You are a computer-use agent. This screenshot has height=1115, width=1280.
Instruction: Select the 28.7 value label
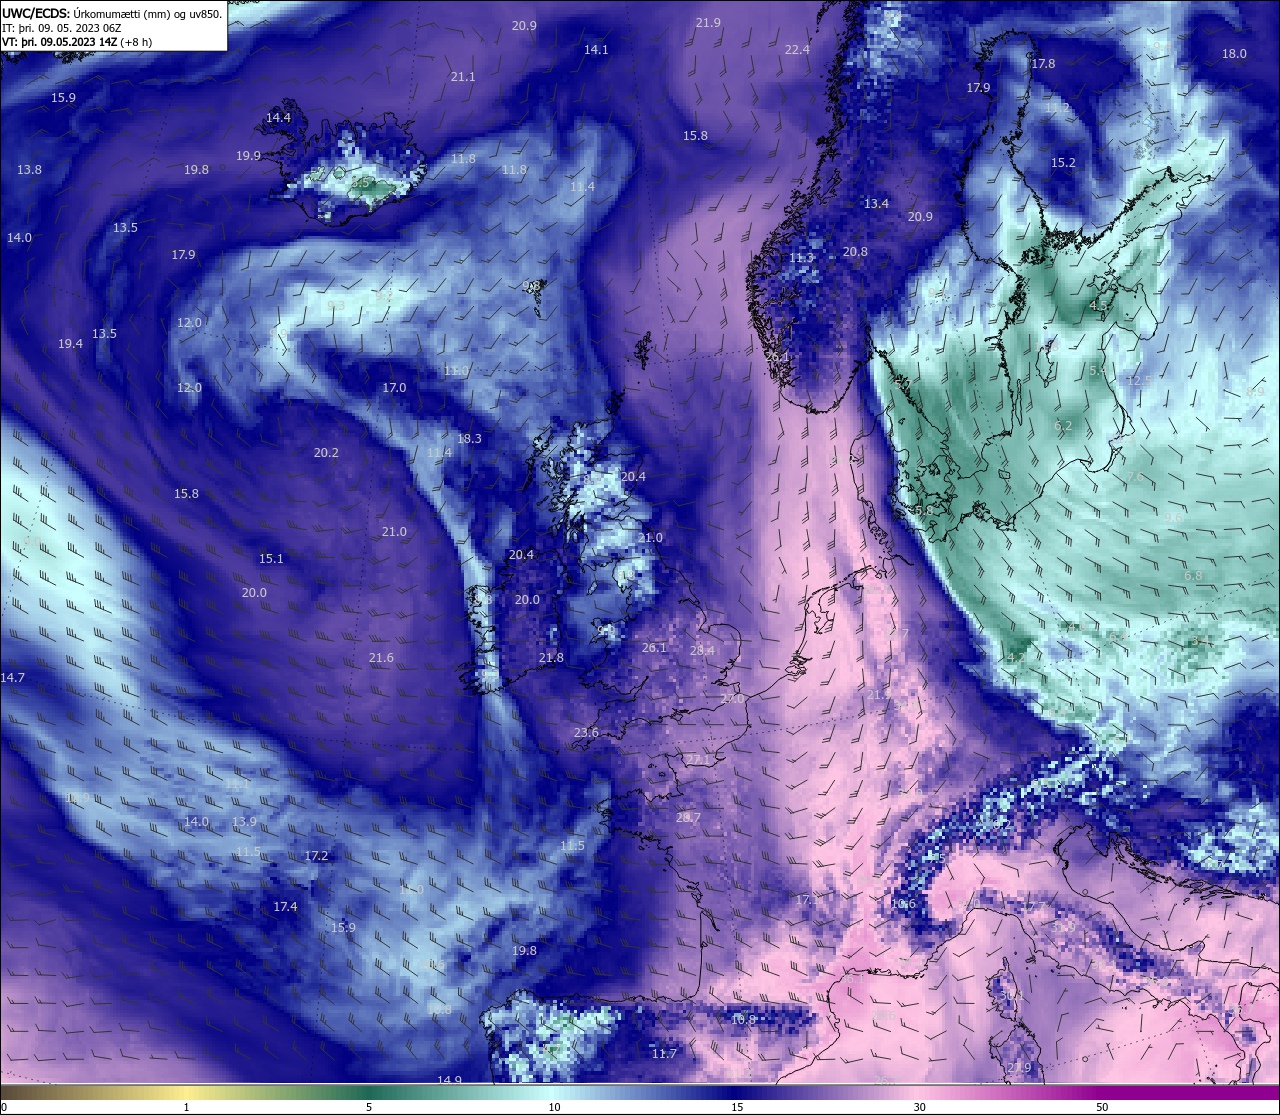(688, 817)
